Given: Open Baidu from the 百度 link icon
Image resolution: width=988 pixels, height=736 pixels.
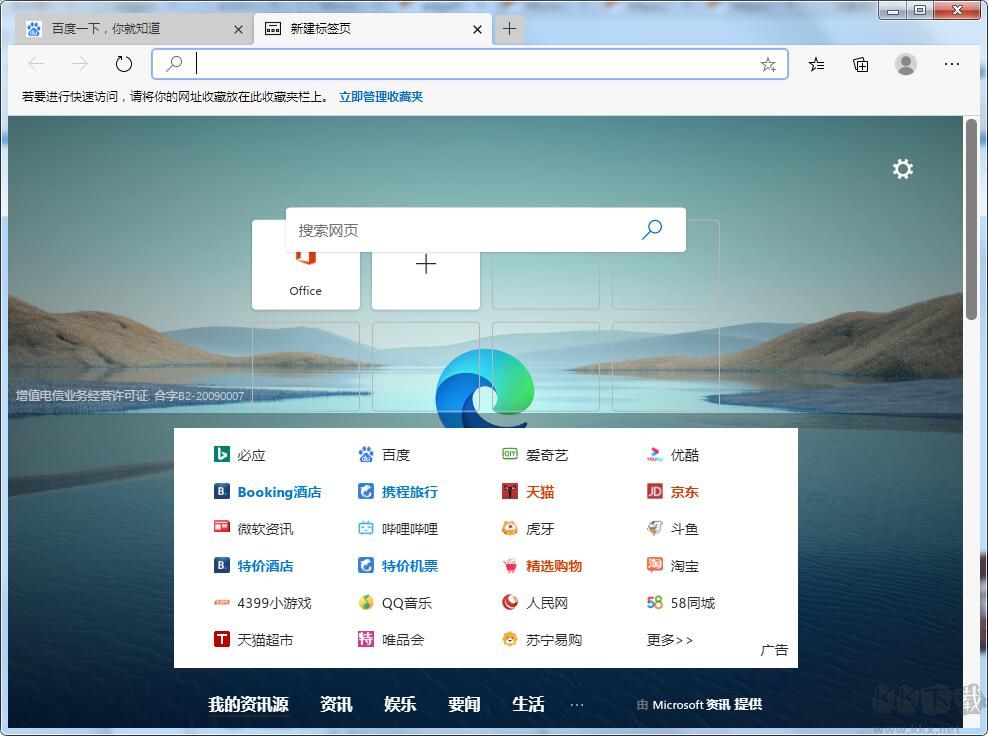Looking at the screenshot, I should 366,454.
